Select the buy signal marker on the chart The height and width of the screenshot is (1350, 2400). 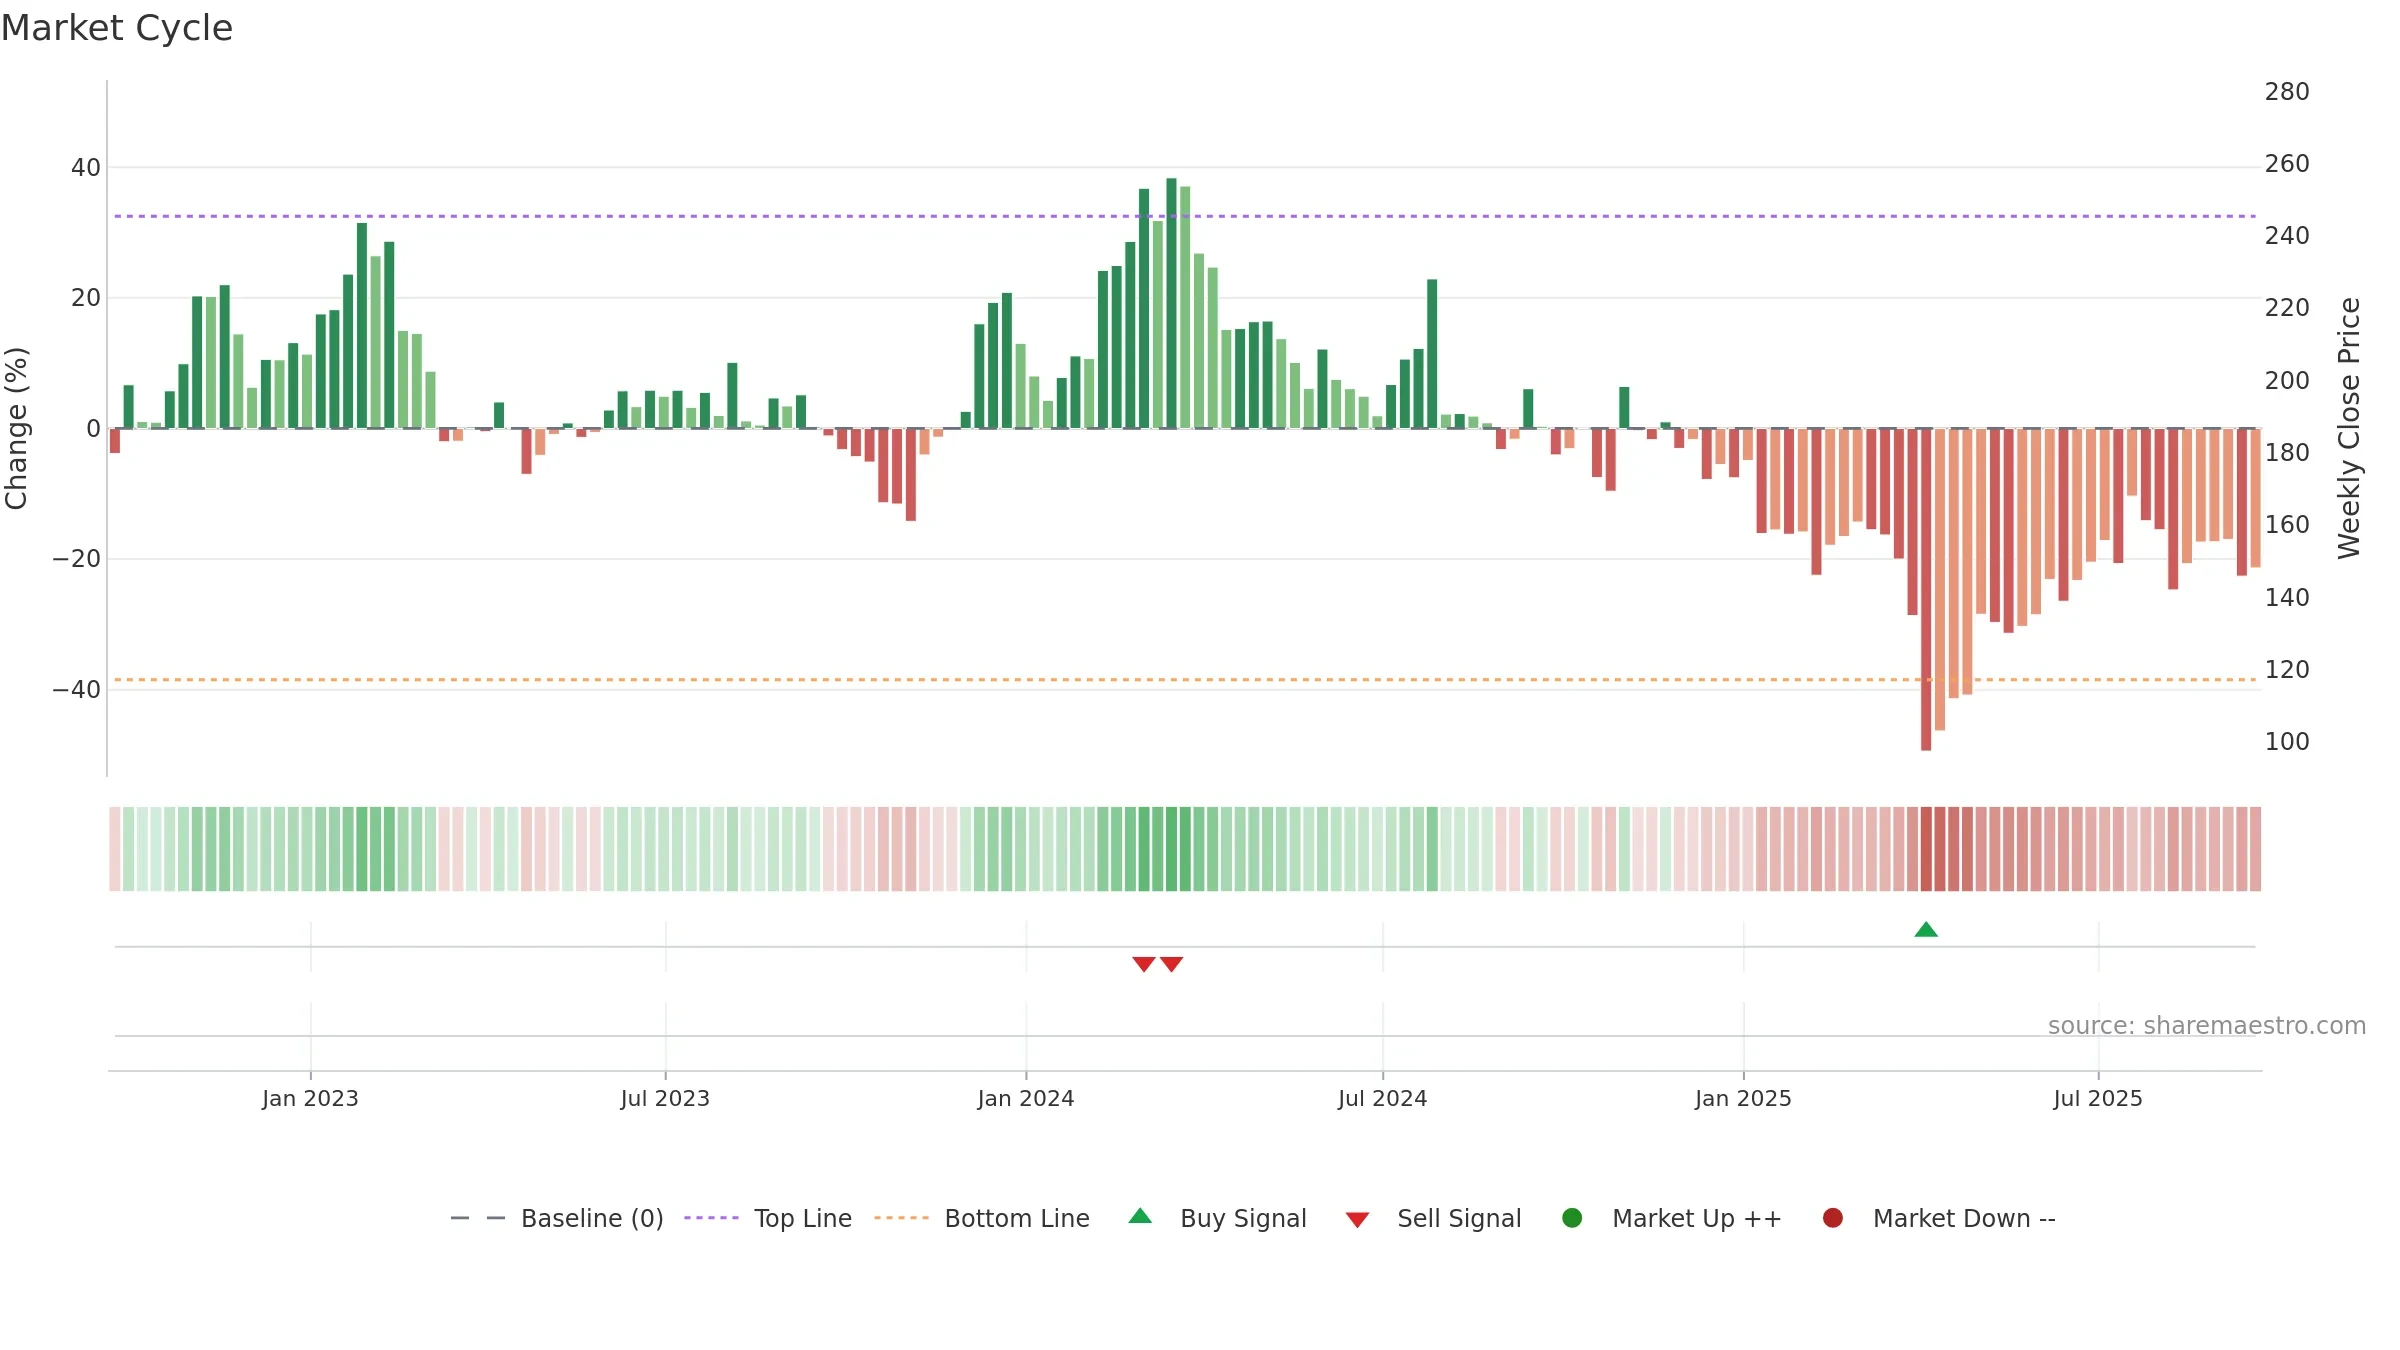[1926, 930]
